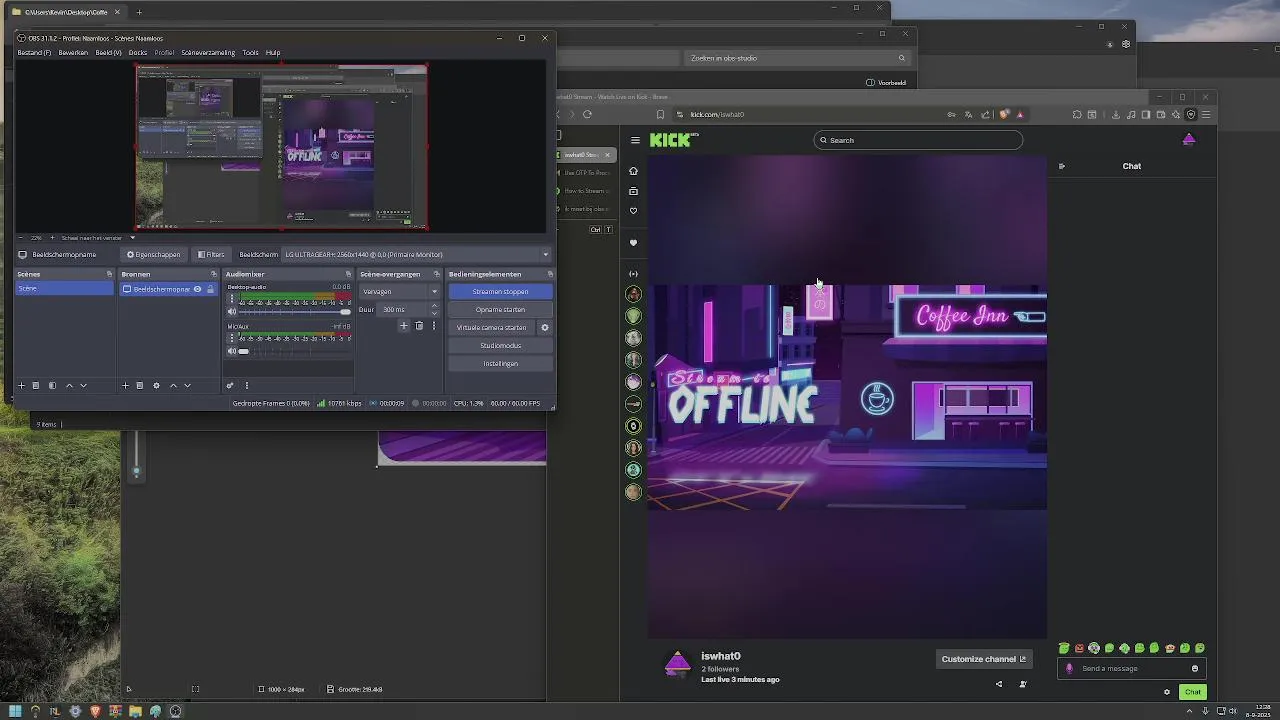Open the Tools menu in OBS
1280x720 pixels.
point(250,52)
